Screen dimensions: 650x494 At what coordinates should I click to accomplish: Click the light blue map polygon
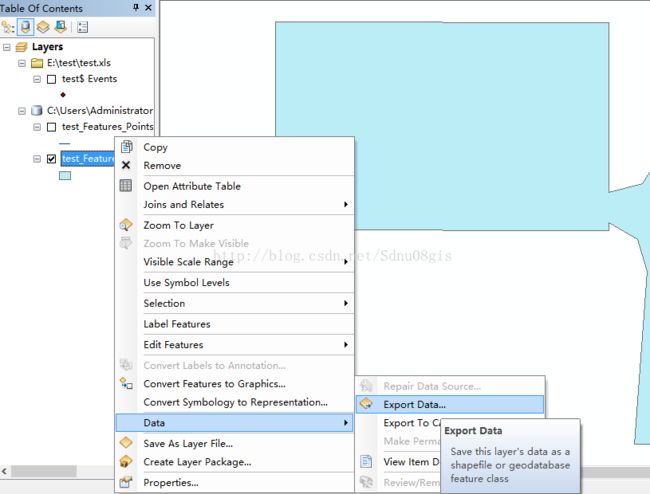click(x=442, y=126)
